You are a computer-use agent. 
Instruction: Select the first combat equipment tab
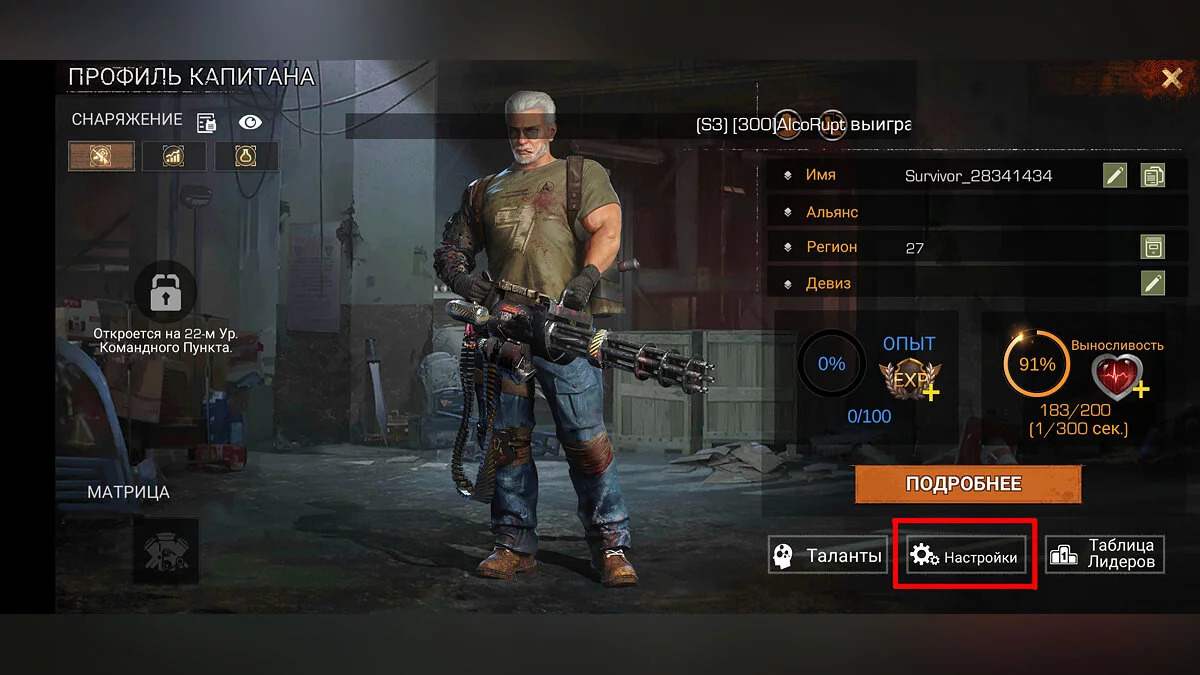point(101,155)
